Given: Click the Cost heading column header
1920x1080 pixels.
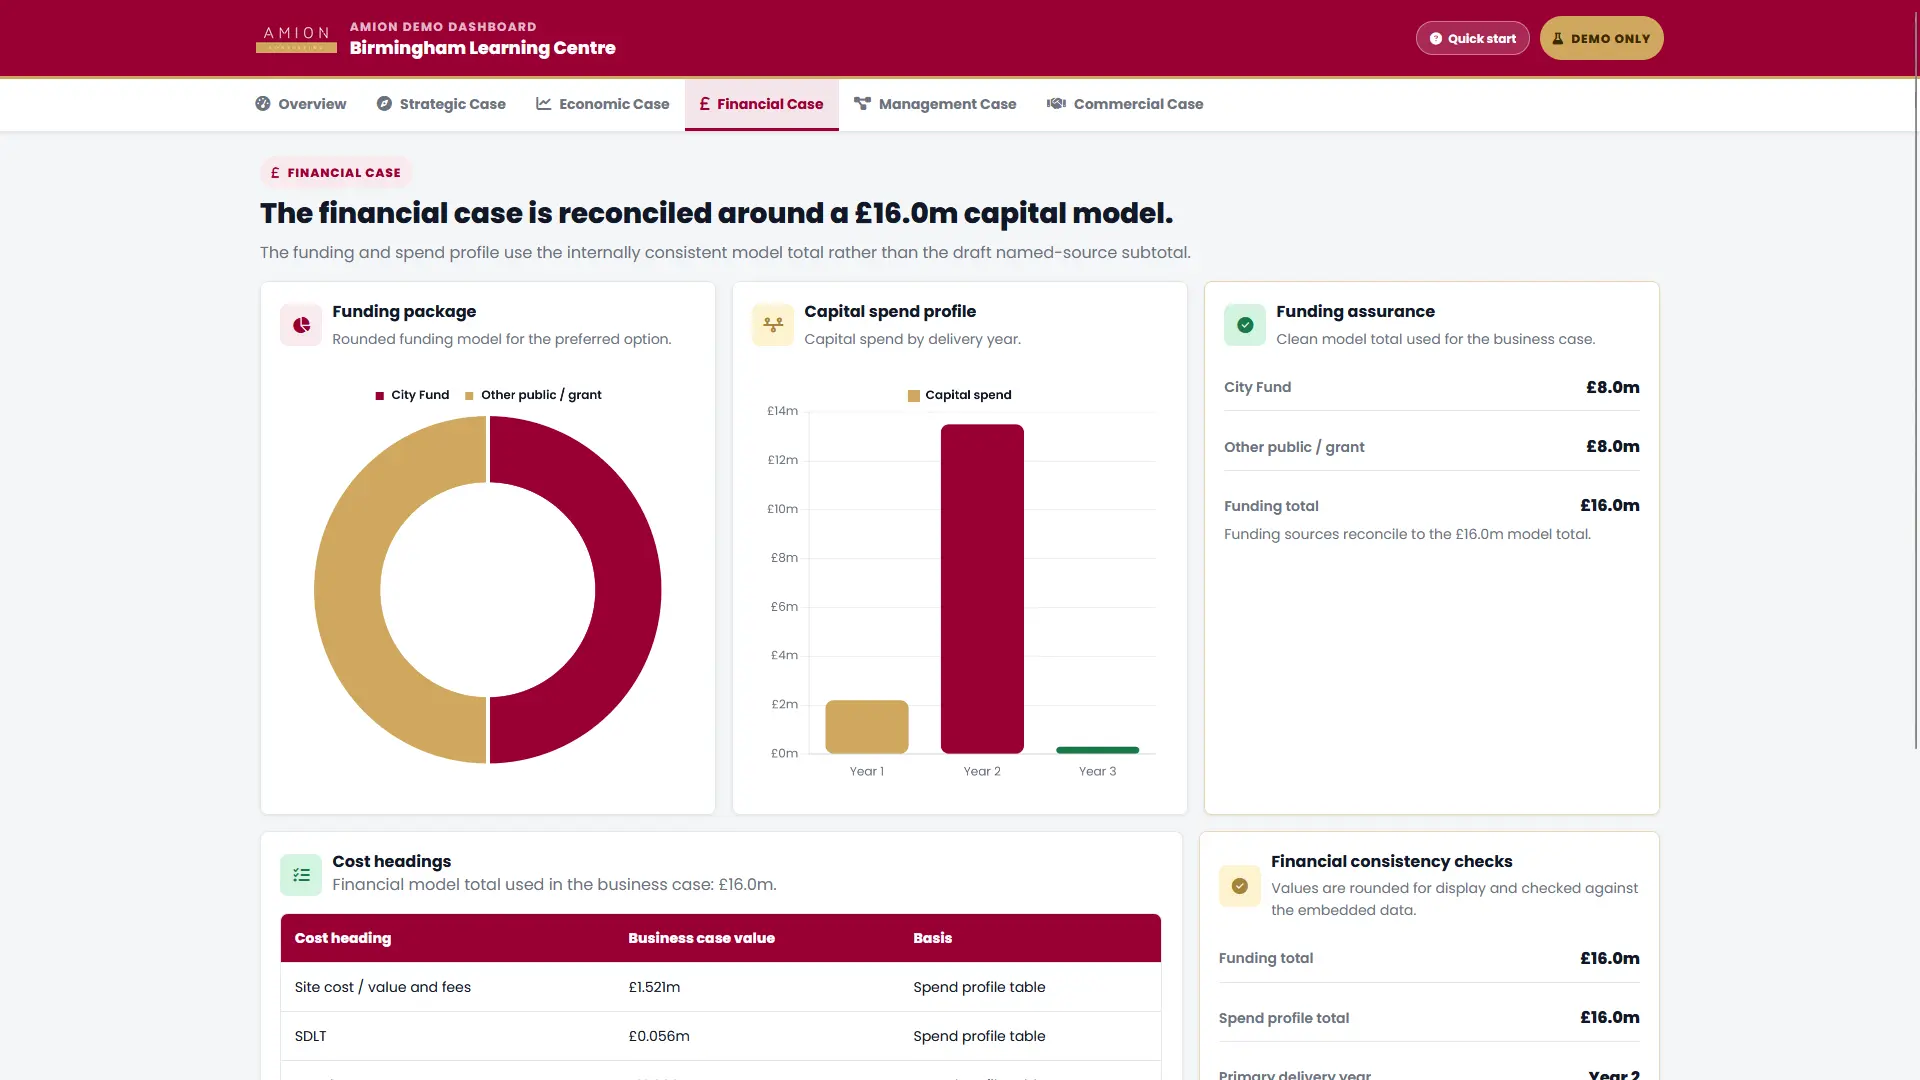Looking at the screenshot, I should [343, 938].
